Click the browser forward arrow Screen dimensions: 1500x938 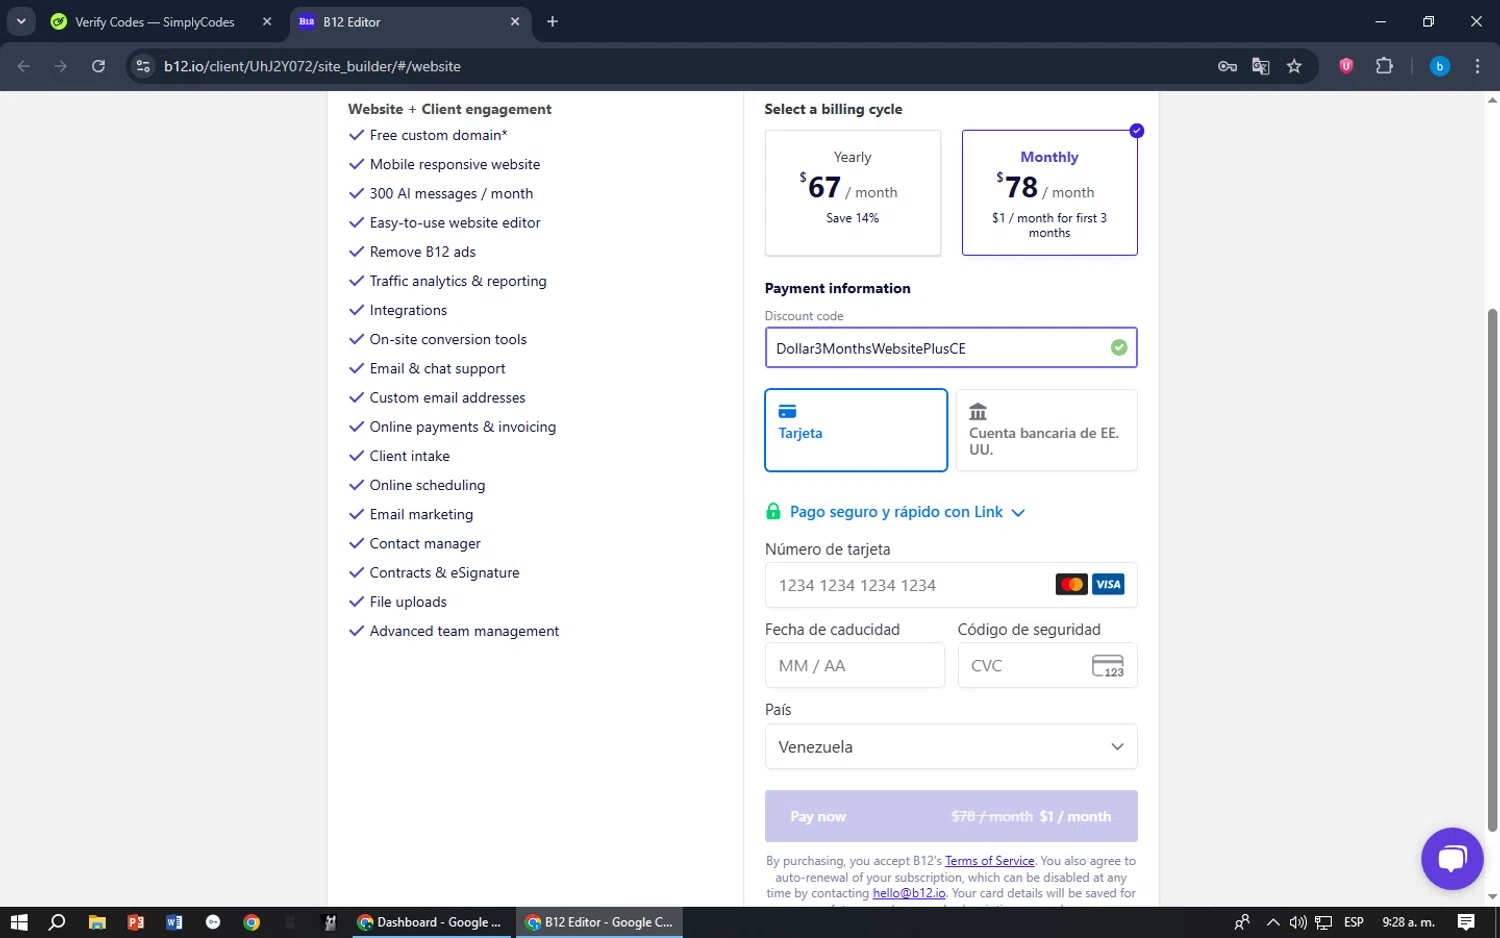click(x=61, y=66)
